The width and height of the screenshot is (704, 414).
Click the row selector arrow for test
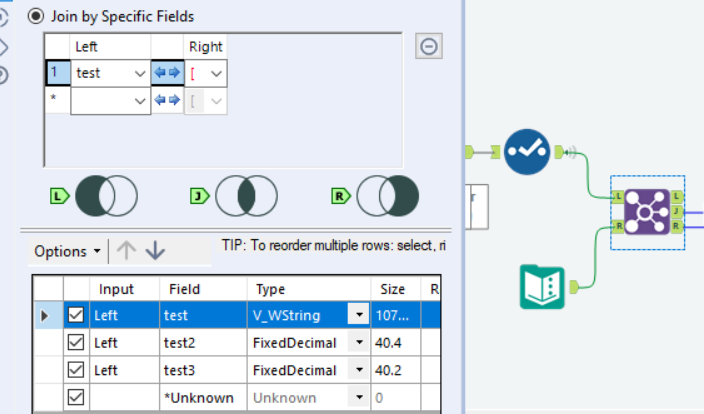48,315
